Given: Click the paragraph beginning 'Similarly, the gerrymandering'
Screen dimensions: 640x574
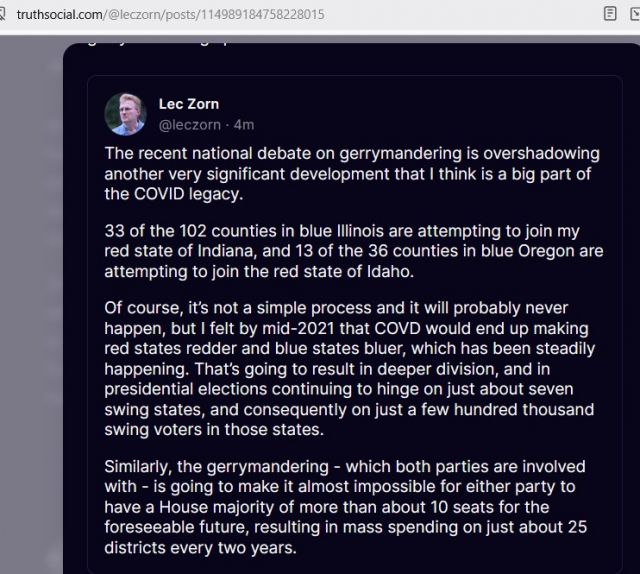Looking at the screenshot, I should pos(345,507).
